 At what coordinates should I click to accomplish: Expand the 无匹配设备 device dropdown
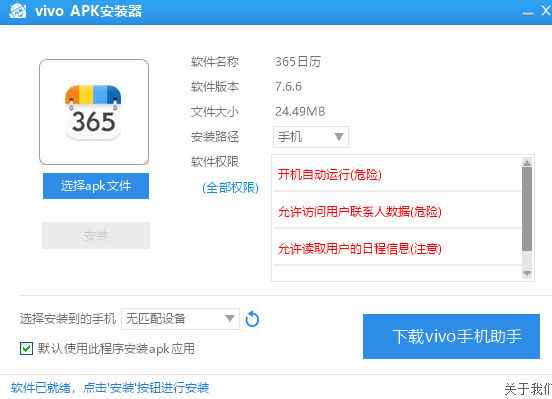(x=180, y=319)
